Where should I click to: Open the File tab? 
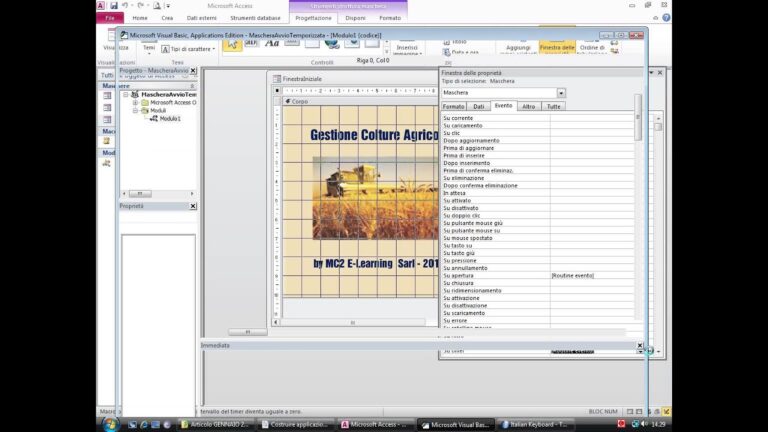pyautogui.click(x=110, y=18)
